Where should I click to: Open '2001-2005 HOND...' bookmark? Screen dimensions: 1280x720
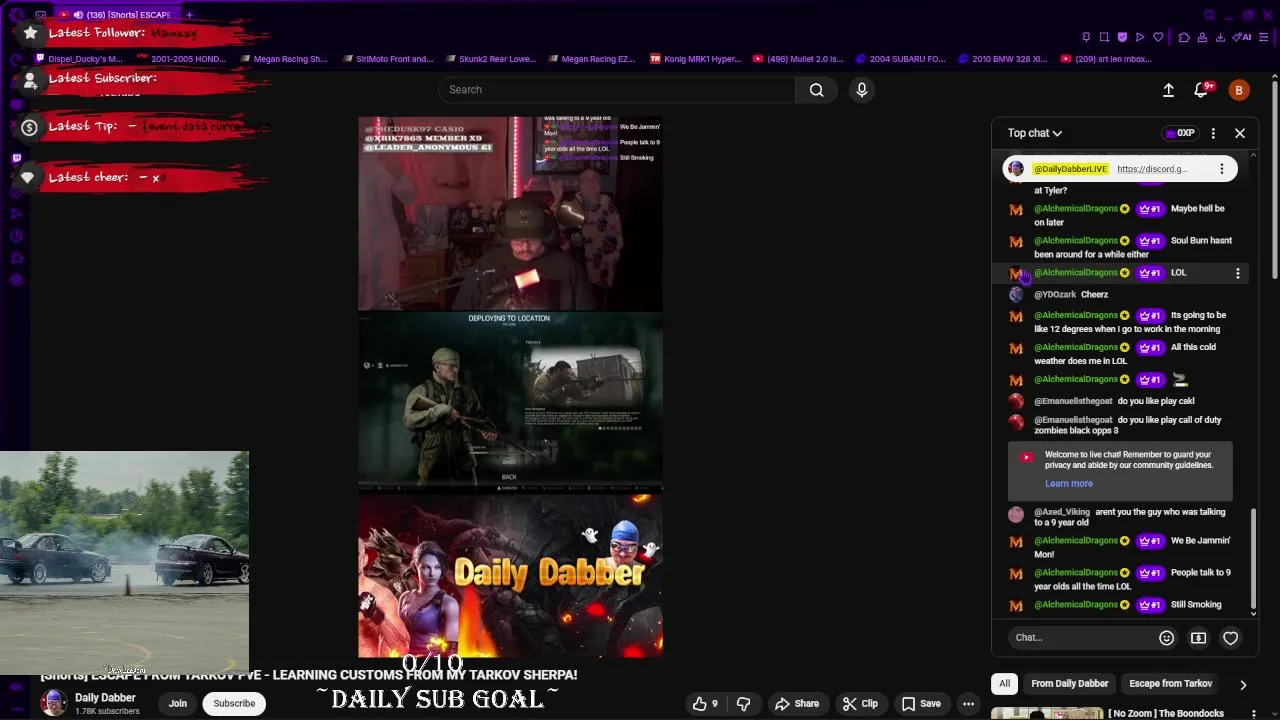[181, 59]
